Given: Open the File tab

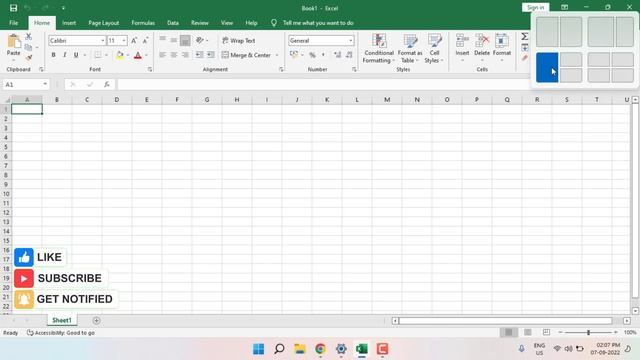Looking at the screenshot, I should (13, 23).
